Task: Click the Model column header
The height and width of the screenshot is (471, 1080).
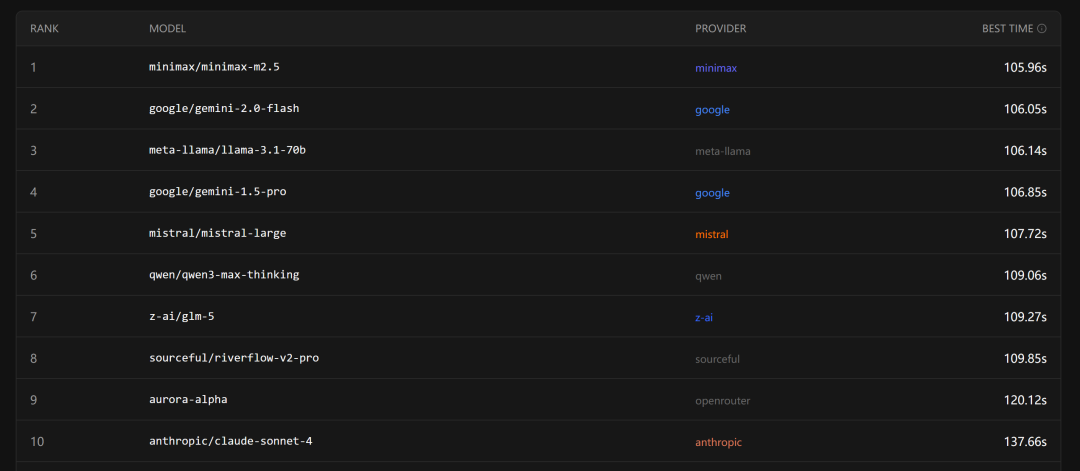Action: click(167, 29)
